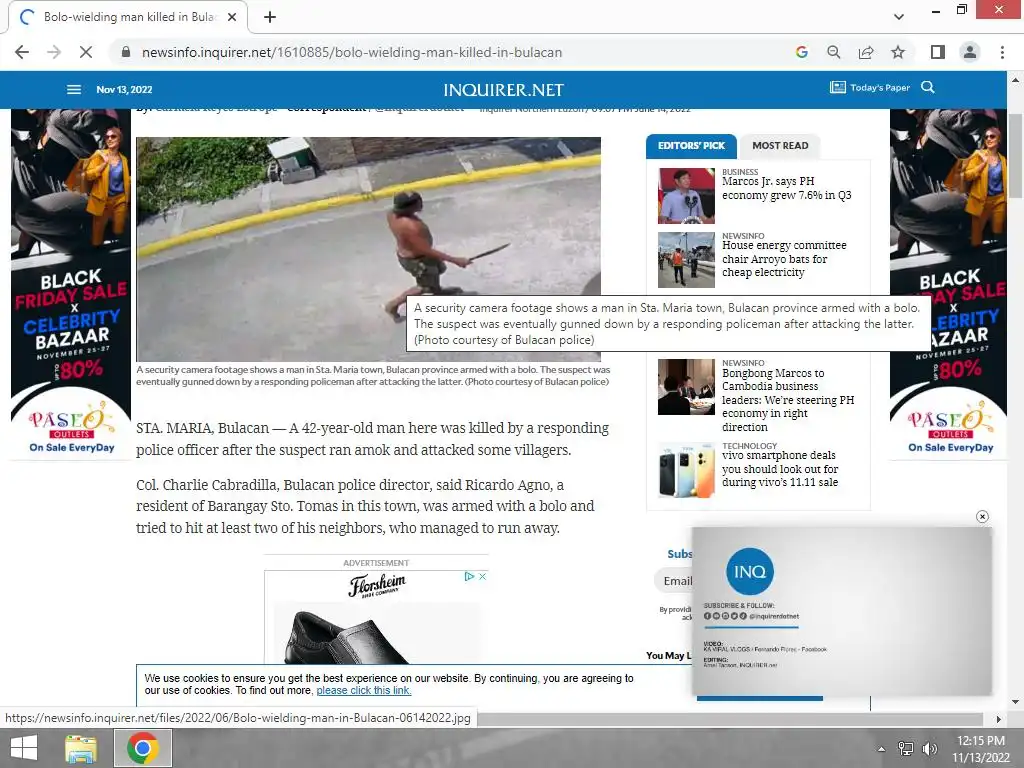
Task: Open the AdChoices icon on Florsheim ad
Action: pos(469,576)
